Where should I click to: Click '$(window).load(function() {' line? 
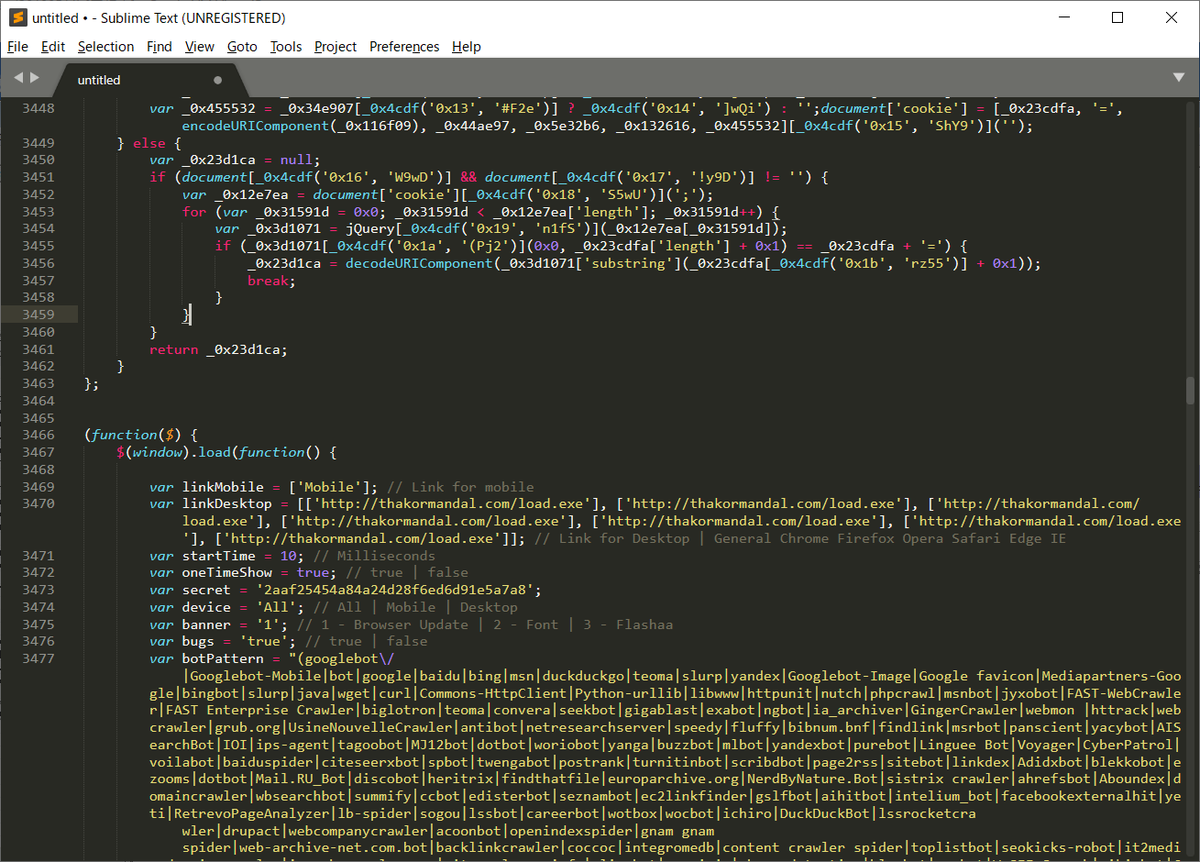227,452
